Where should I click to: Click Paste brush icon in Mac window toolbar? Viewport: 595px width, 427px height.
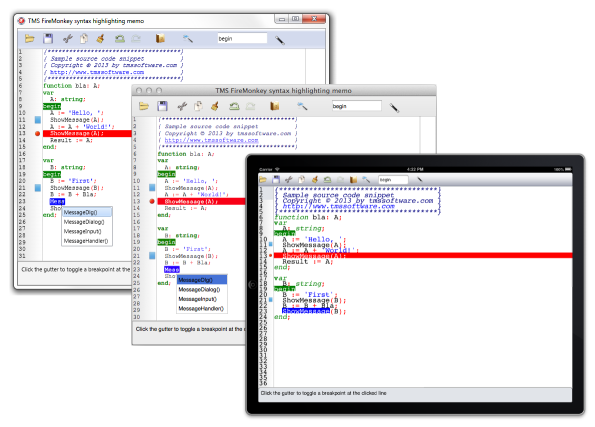215,106
